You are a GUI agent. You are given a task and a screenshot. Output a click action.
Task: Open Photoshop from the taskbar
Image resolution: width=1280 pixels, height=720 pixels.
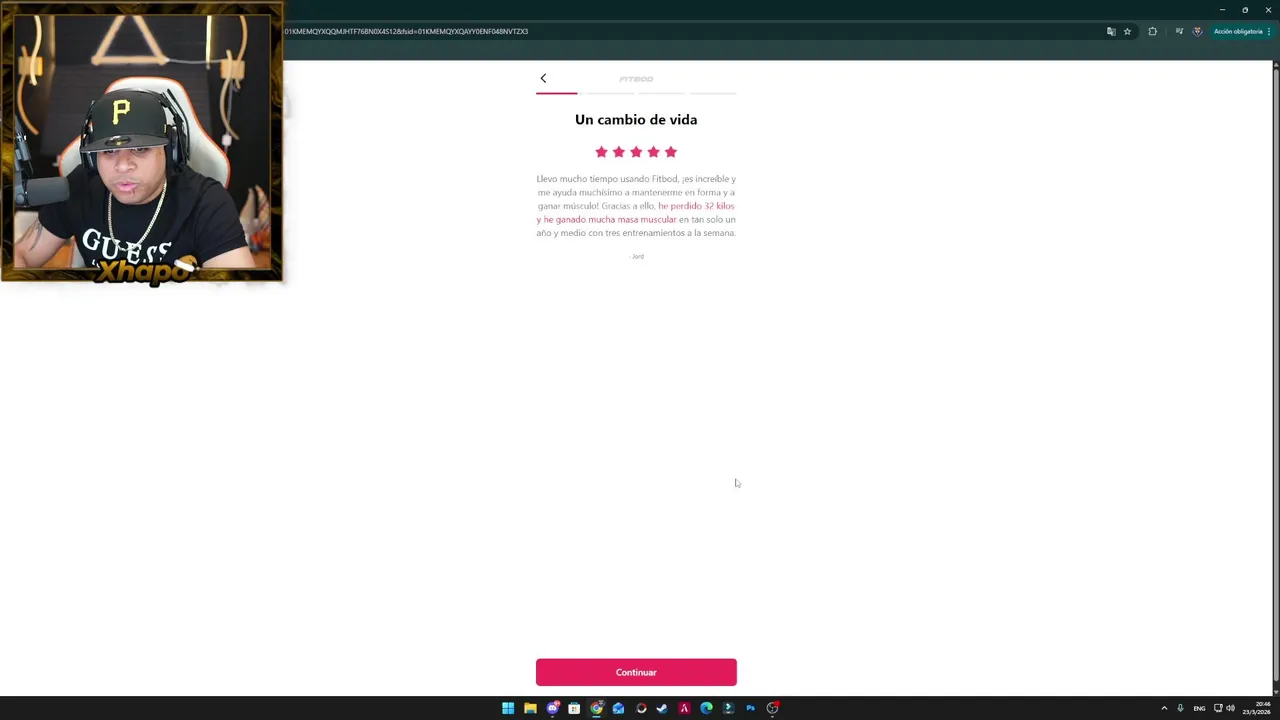point(750,708)
